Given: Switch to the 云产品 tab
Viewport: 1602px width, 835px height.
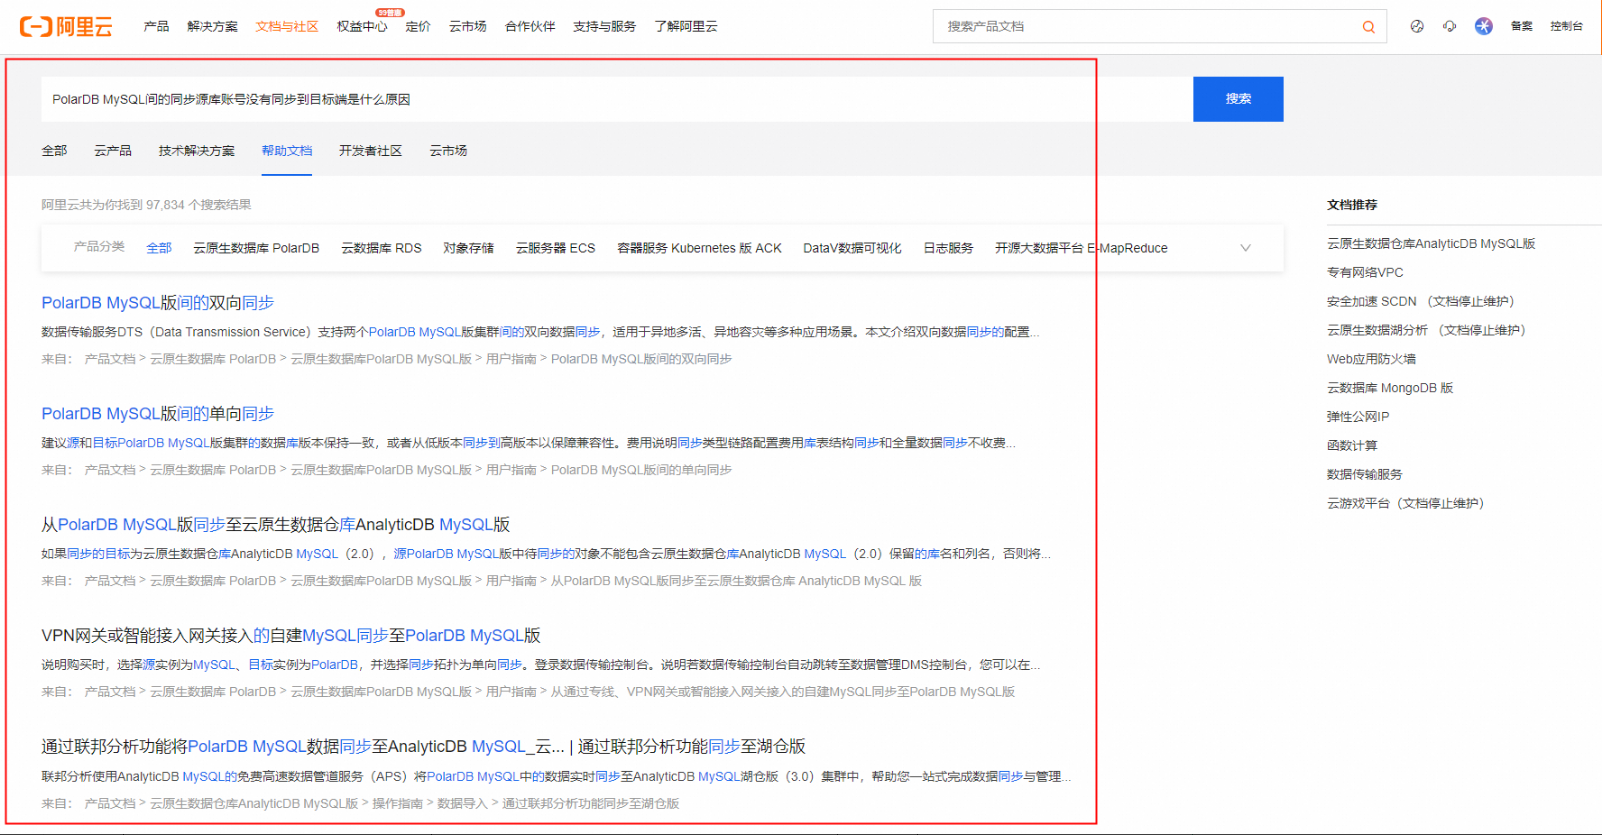Looking at the screenshot, I should (113, 151).
